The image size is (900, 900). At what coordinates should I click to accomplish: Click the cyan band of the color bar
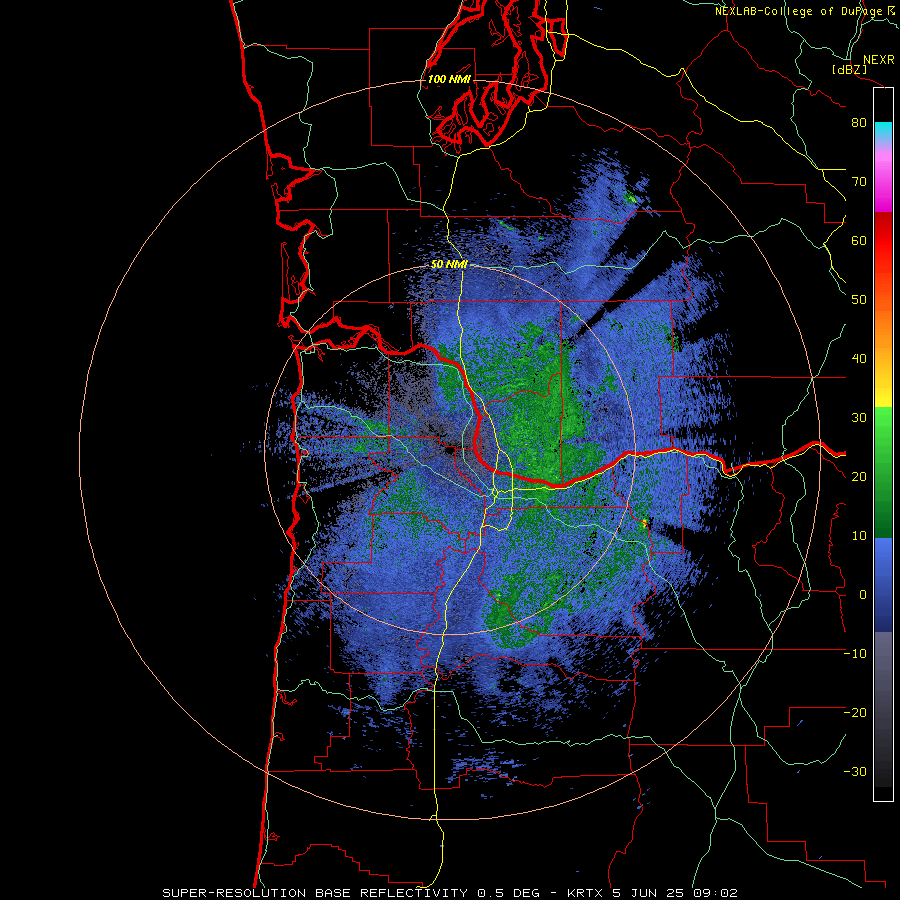tap(883, 130)
